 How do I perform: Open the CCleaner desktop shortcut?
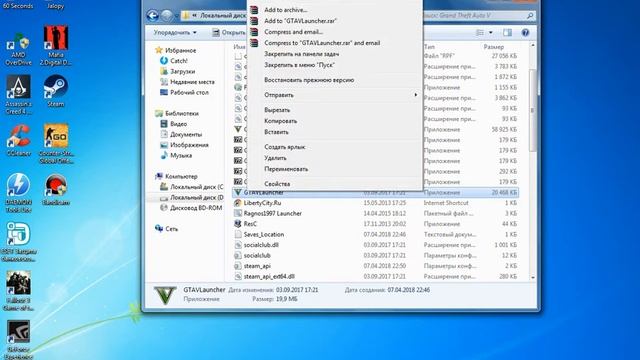click(x=18, y=141)
